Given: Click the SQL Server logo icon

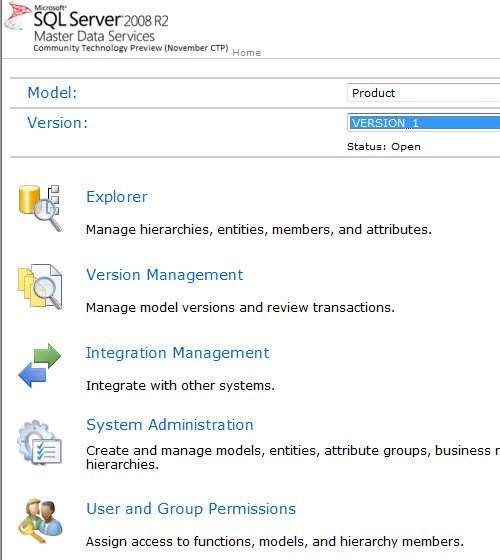Looking at the screenshot, I should [17, 16].
